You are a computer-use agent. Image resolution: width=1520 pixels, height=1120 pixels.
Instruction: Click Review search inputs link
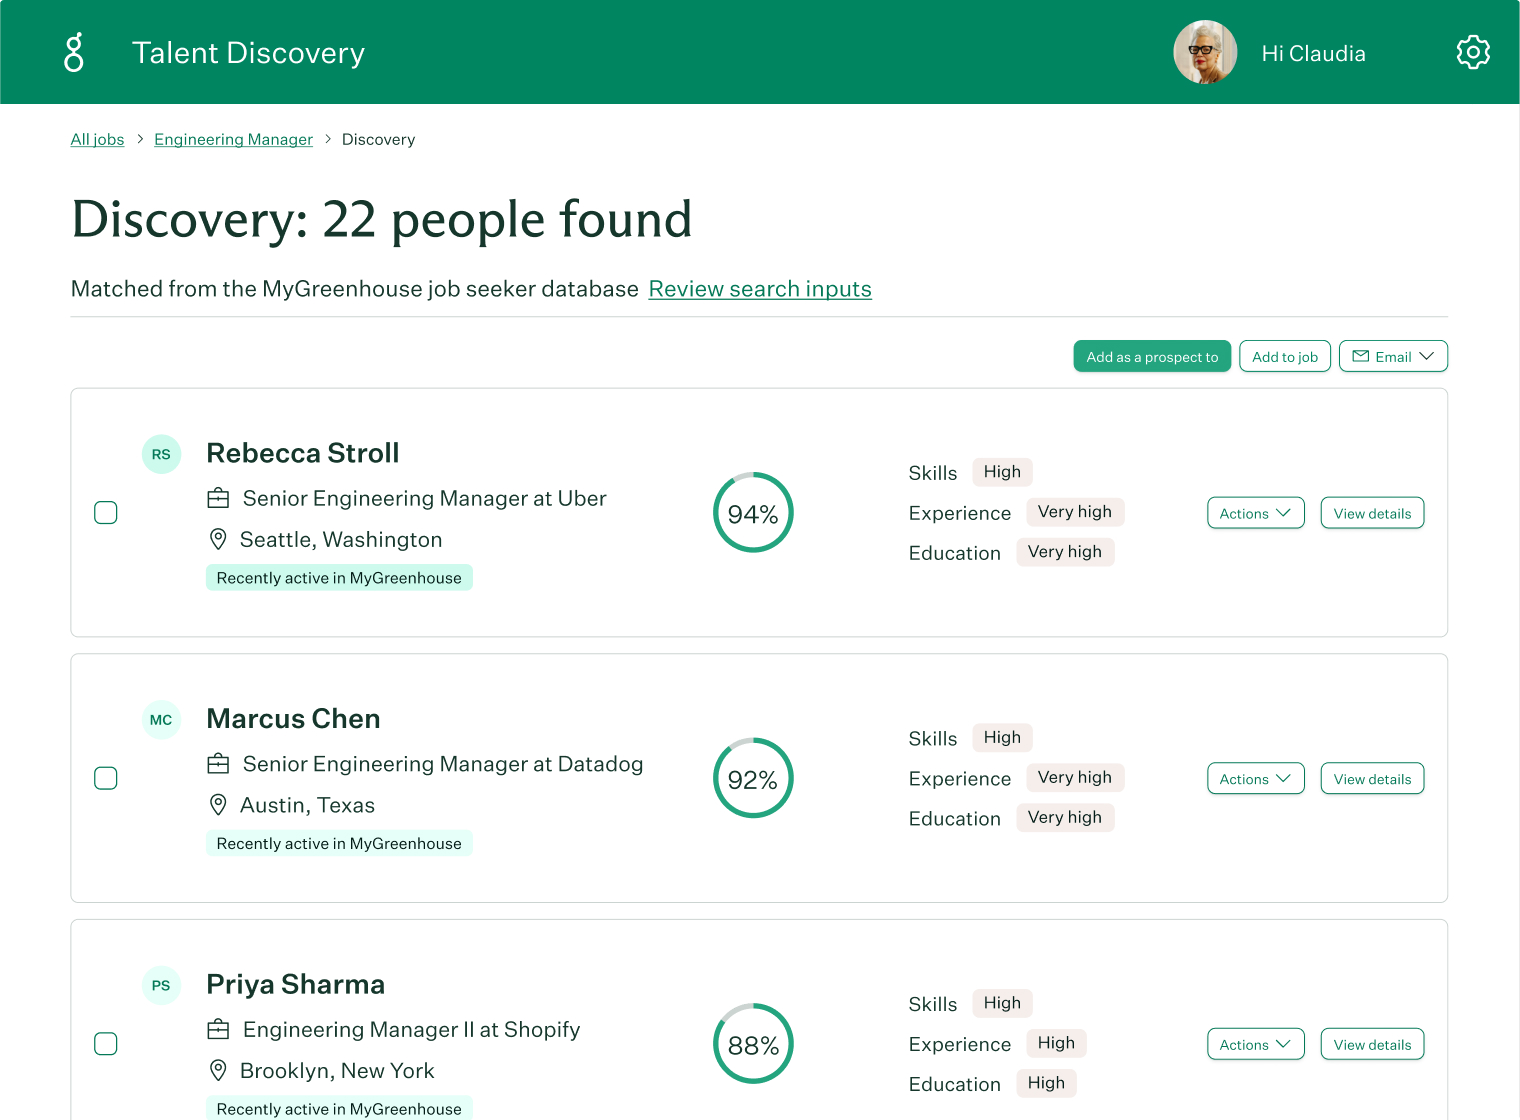(x=760, y=289)
